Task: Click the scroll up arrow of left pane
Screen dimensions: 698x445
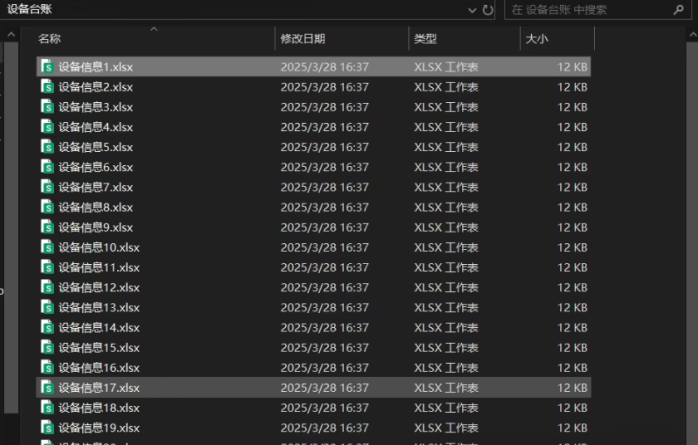Action: (11, 34)
